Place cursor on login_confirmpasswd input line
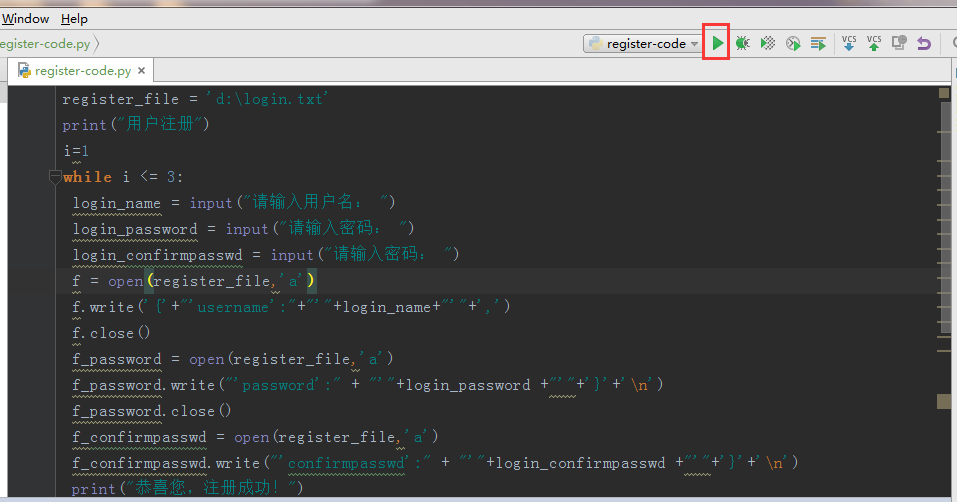Image resolution: width=957 pixels, height=502 pixels. pos(265,254)
